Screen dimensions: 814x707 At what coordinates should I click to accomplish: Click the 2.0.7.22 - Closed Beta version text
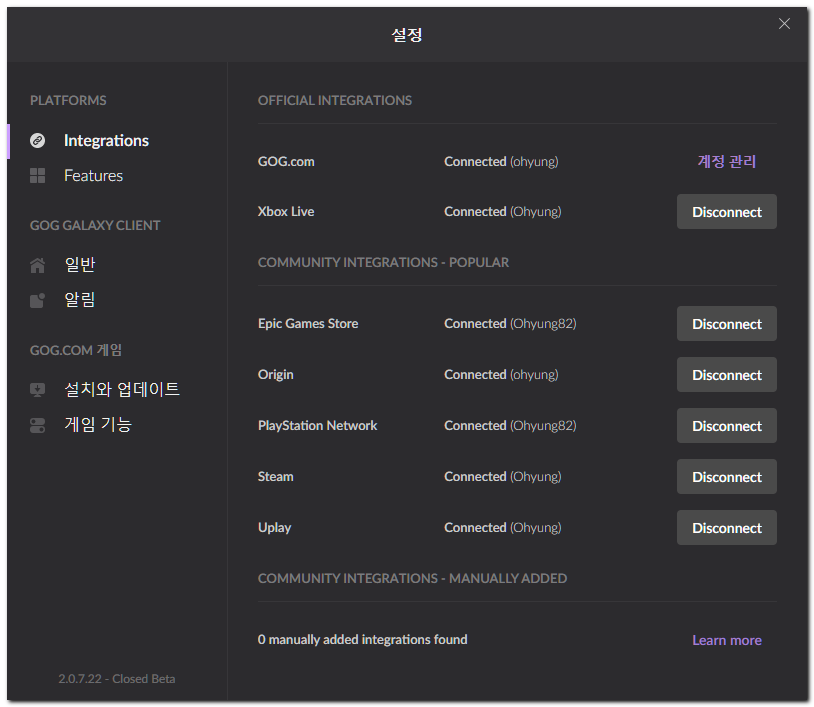pos(117,679)
